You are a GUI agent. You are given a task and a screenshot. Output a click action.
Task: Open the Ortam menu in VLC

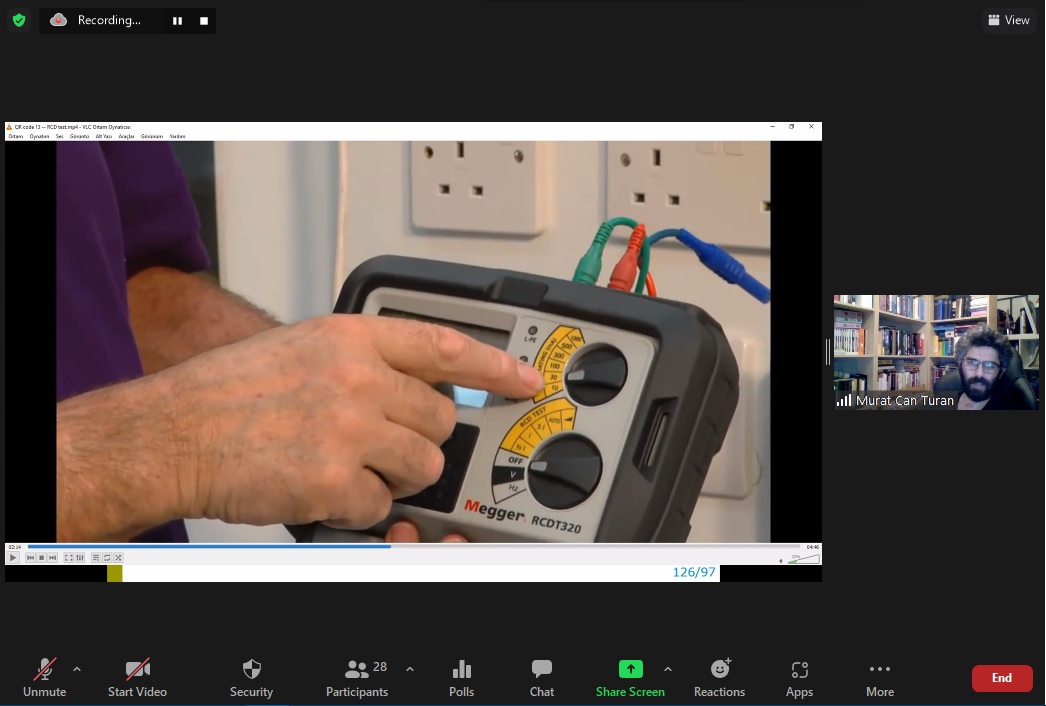click(15, 137)
